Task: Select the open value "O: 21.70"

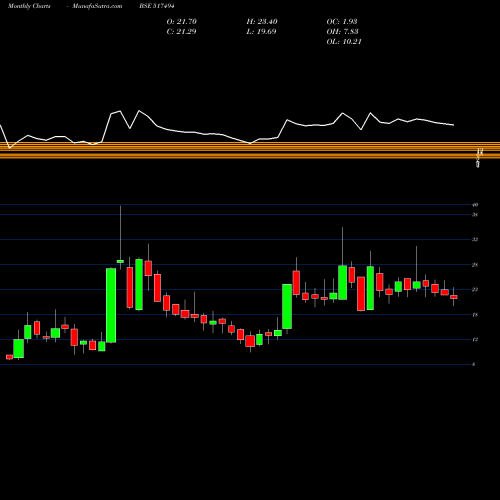Action: tap(182, 22)
